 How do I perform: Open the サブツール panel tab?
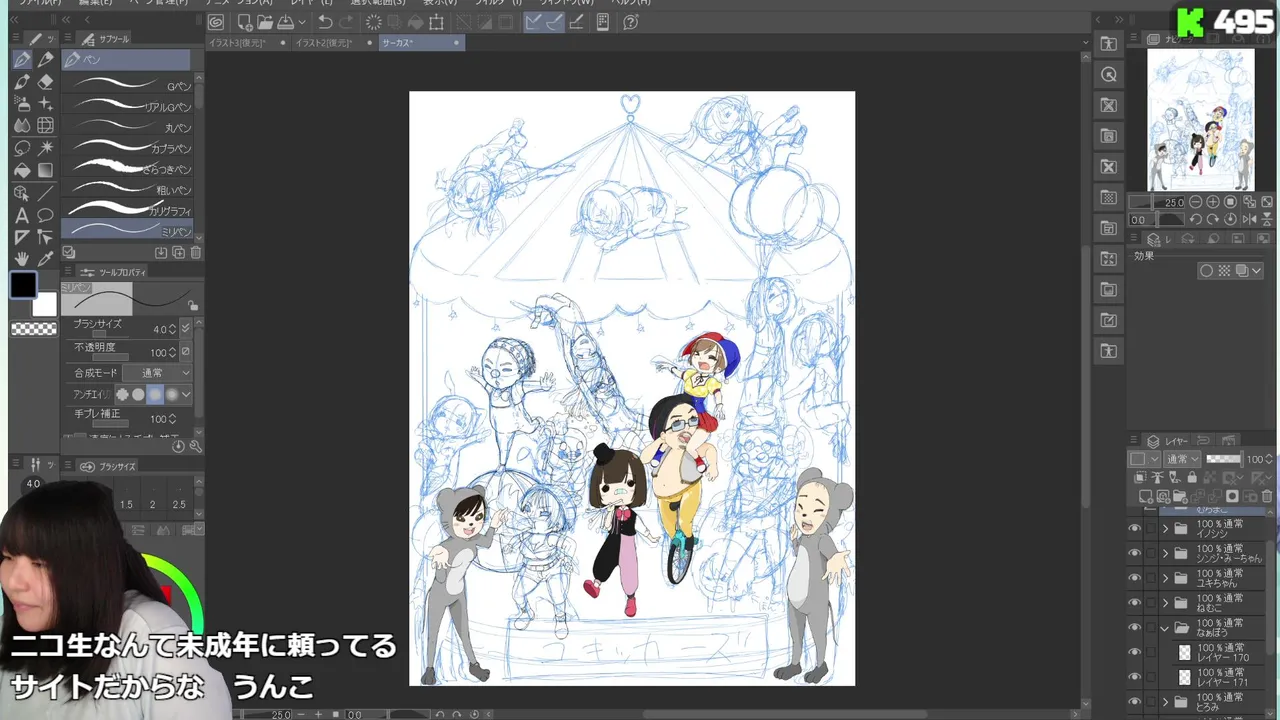(x=107, y=39)
